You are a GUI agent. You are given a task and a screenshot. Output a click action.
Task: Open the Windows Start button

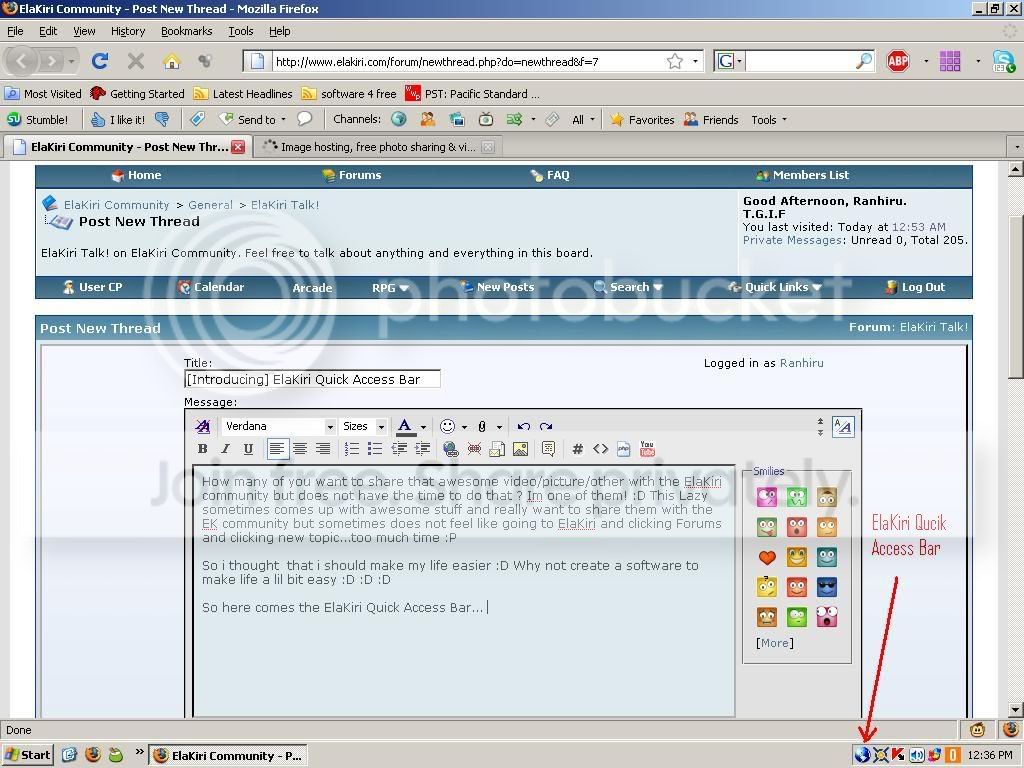[x=27, y=755]
